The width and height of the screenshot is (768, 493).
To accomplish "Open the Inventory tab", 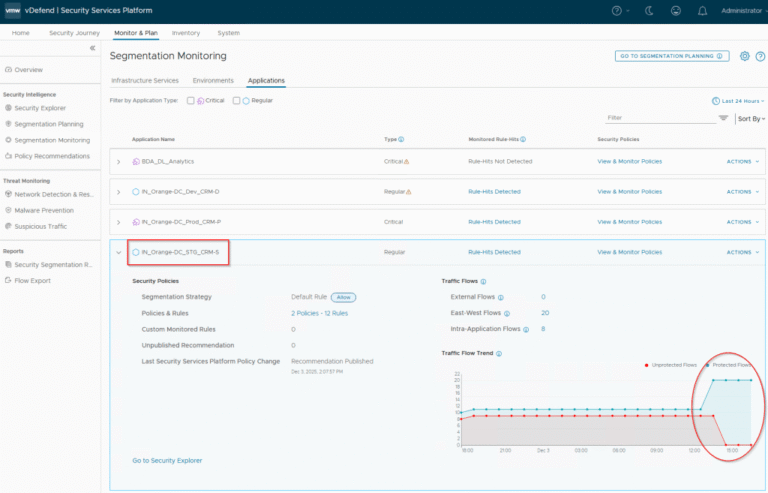I will [x=186, y=33].
